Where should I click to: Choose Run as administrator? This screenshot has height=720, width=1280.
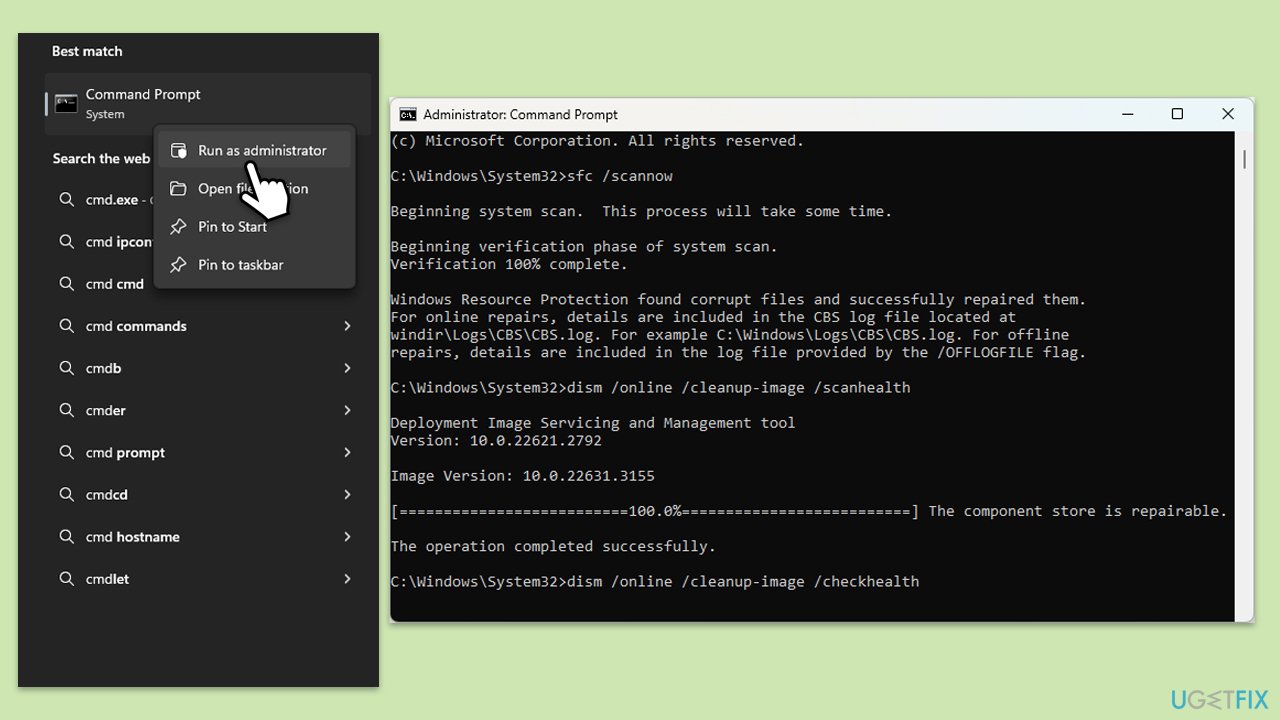pyautogui.click(x=255, y=150)
